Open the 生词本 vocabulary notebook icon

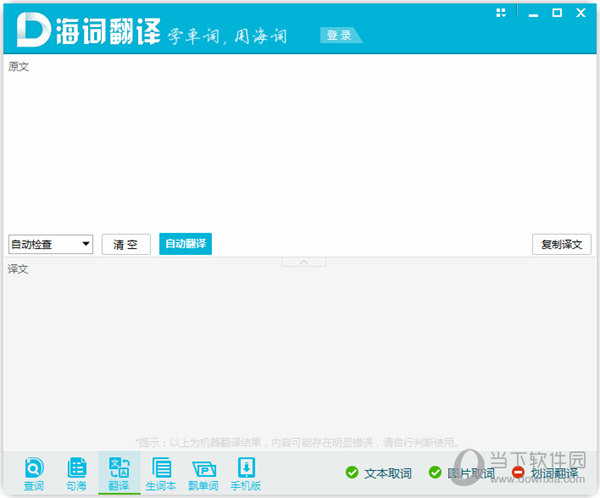tap(161, 473)
